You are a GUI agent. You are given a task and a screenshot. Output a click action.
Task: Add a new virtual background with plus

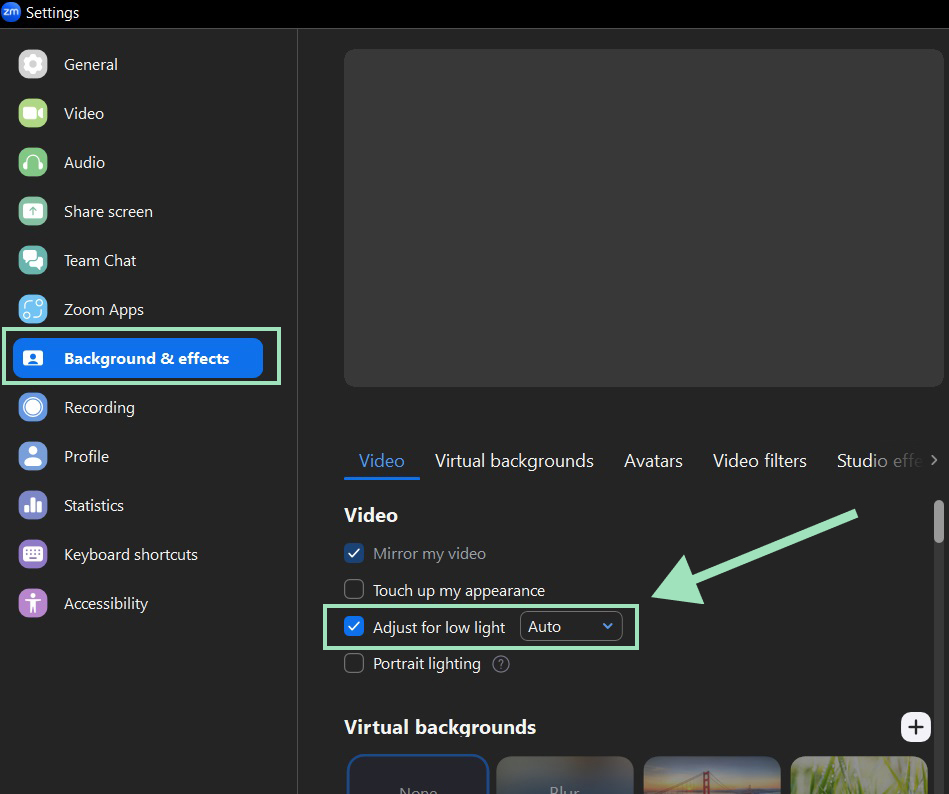(x=916, y=727)
